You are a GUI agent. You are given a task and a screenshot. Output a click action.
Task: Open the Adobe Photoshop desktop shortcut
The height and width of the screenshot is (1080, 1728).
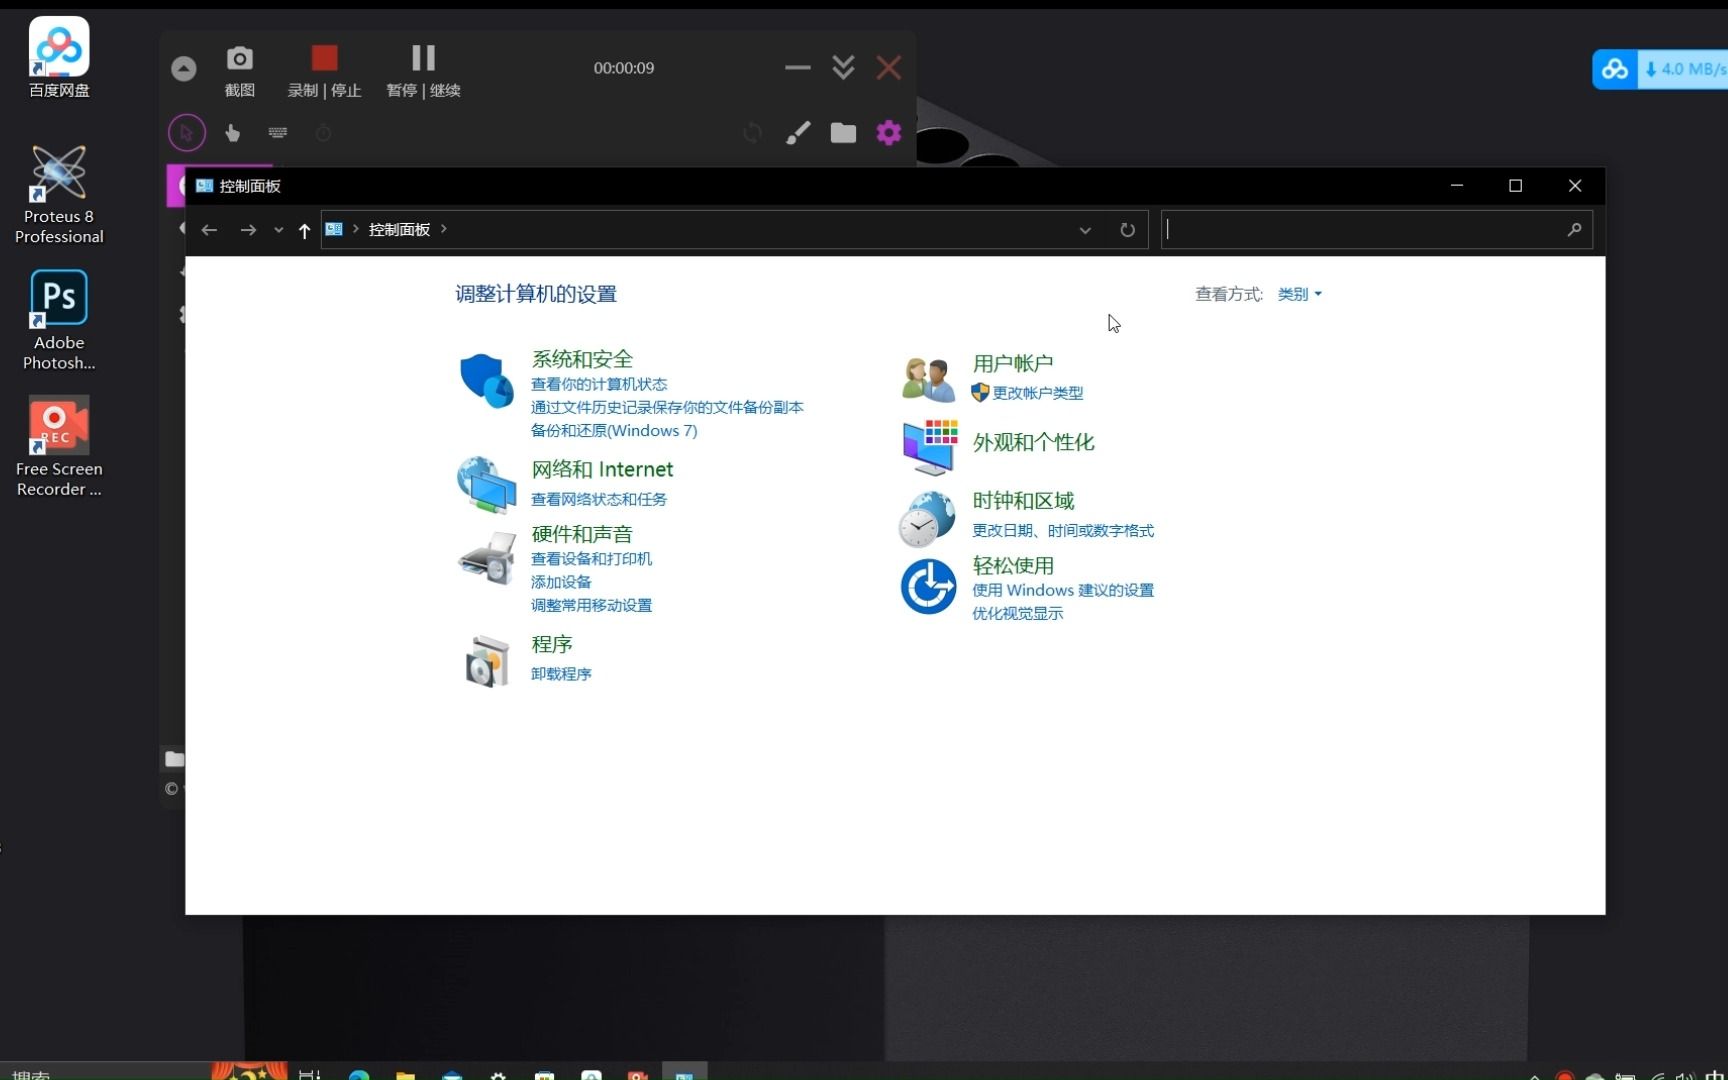59,320
